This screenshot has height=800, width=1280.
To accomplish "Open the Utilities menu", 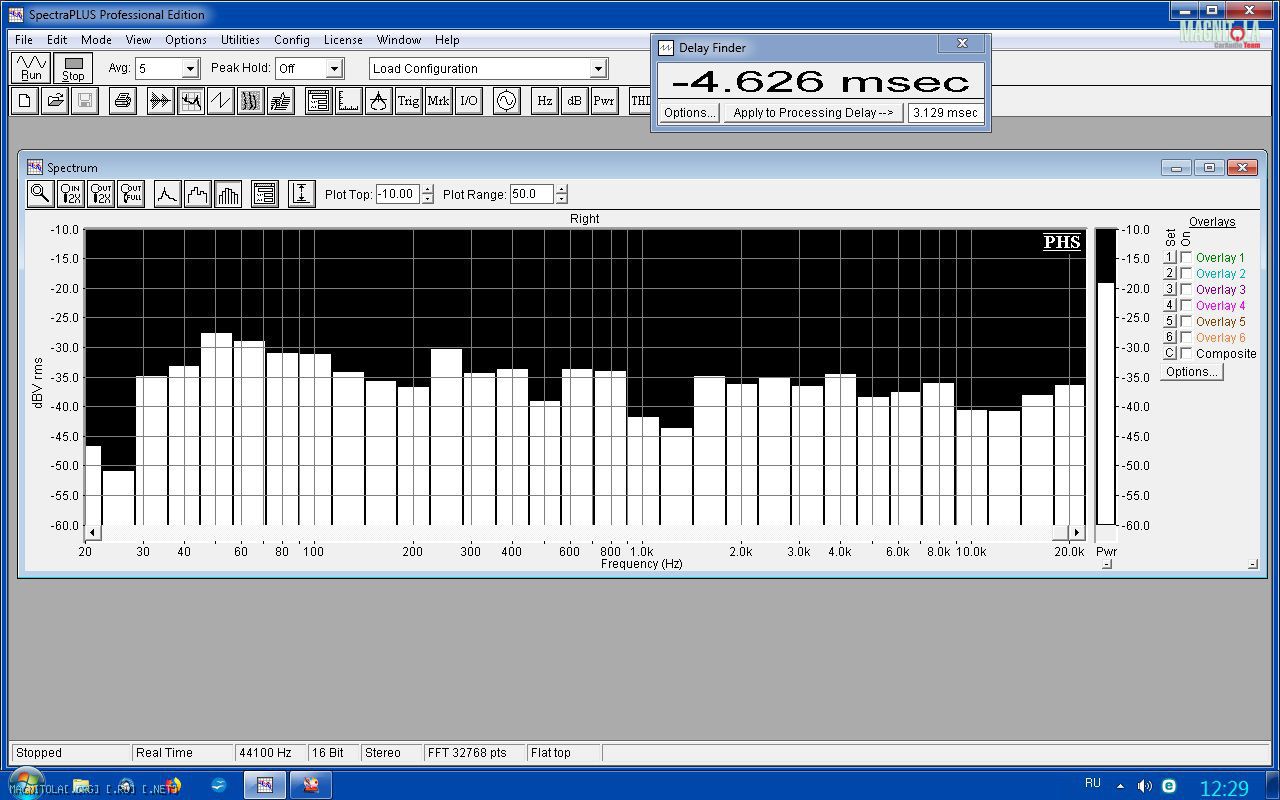I will [240, 40].
